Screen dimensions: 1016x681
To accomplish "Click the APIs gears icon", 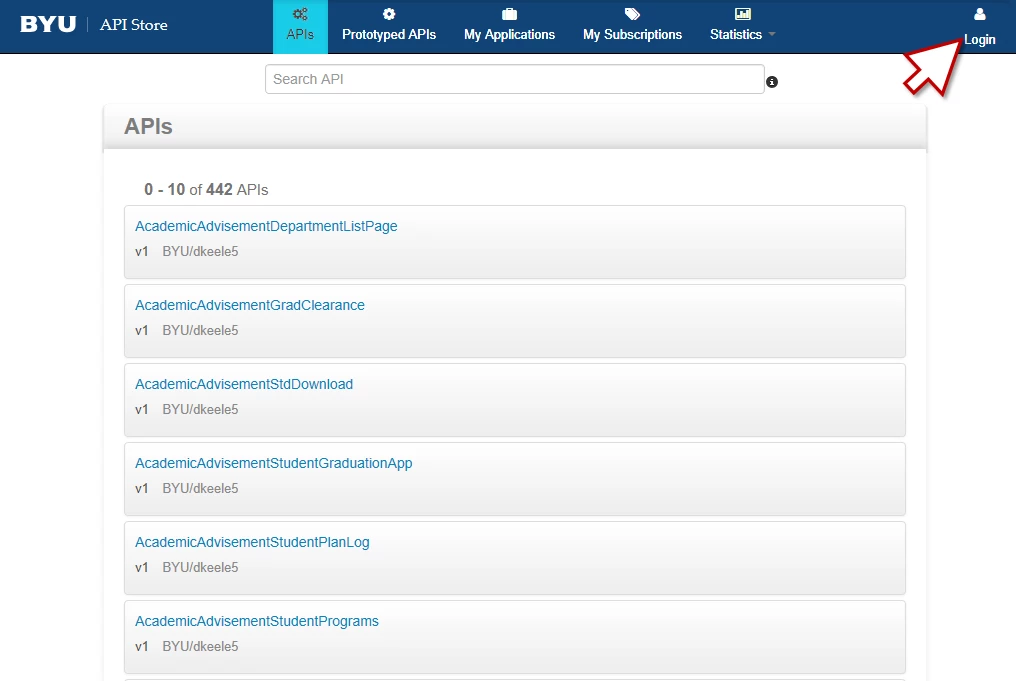I will pos(300,14).
